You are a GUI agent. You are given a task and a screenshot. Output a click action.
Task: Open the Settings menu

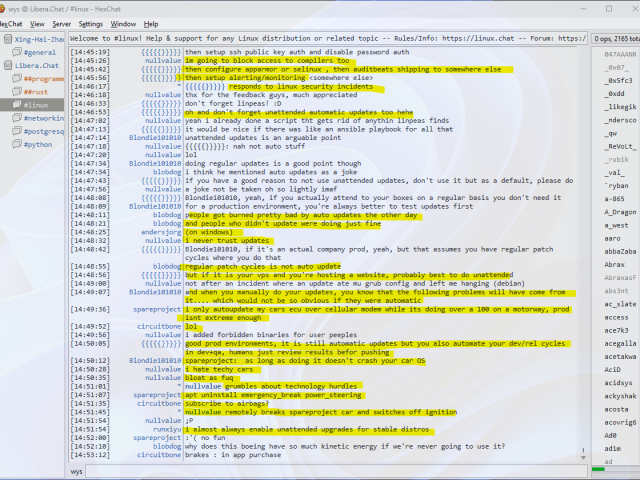(90, 23)
